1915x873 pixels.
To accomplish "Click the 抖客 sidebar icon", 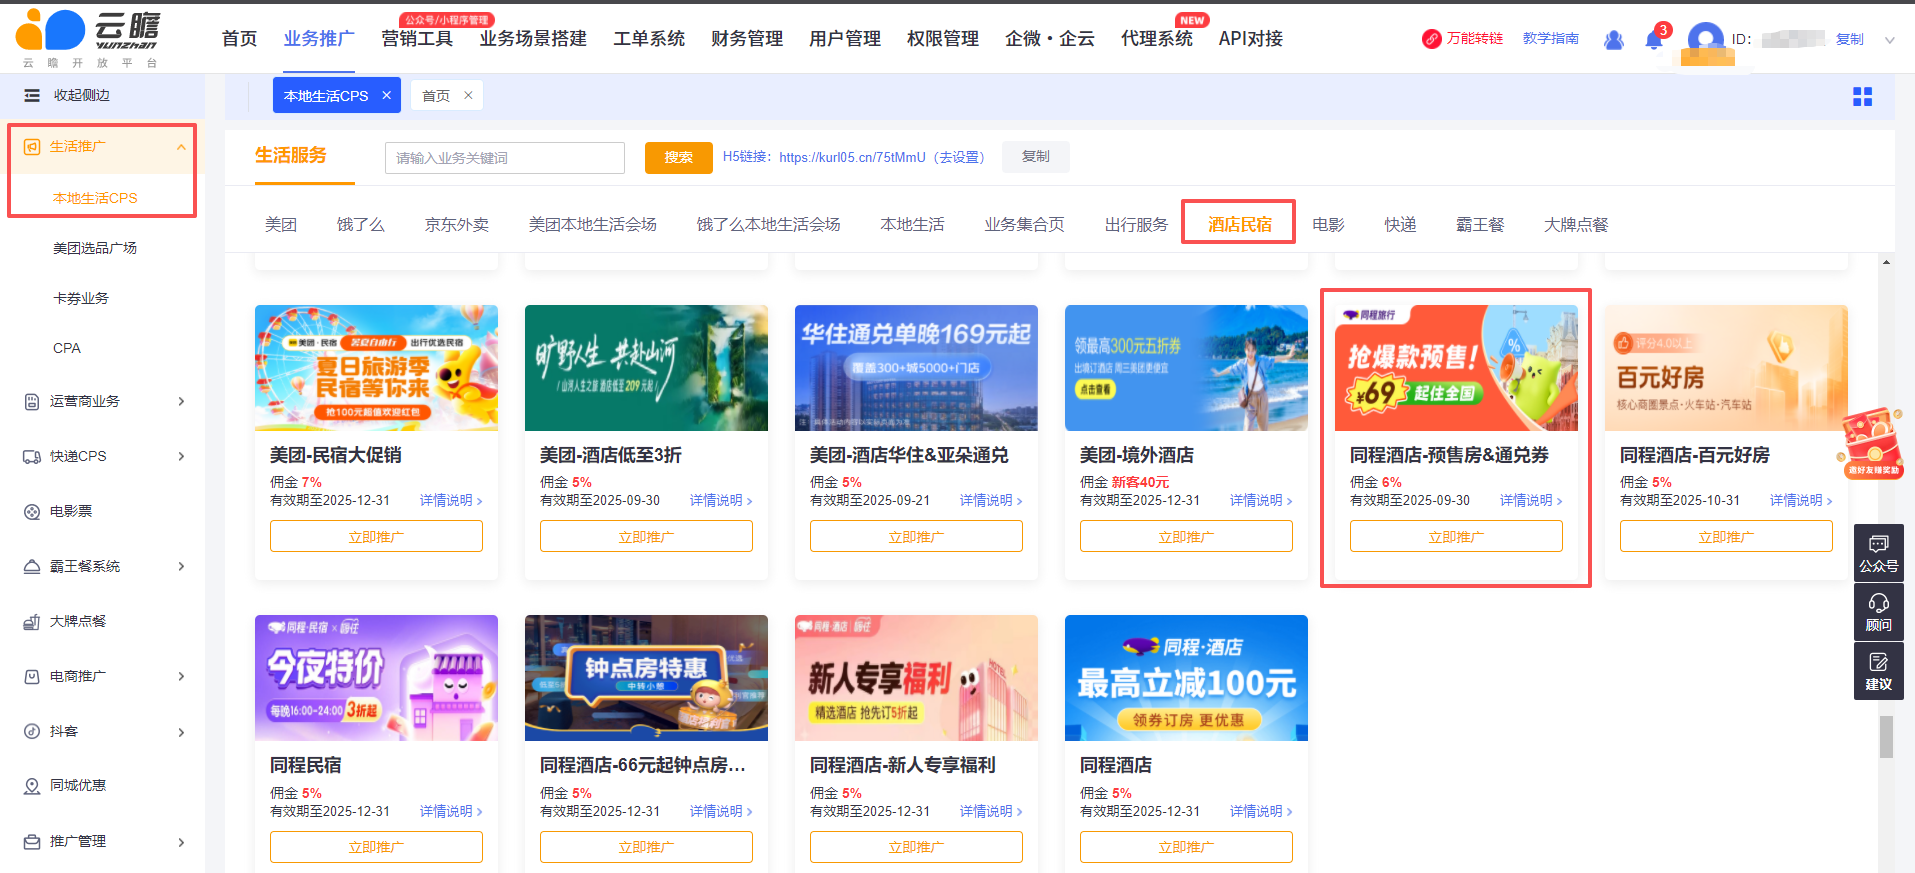I will (32, 732).
